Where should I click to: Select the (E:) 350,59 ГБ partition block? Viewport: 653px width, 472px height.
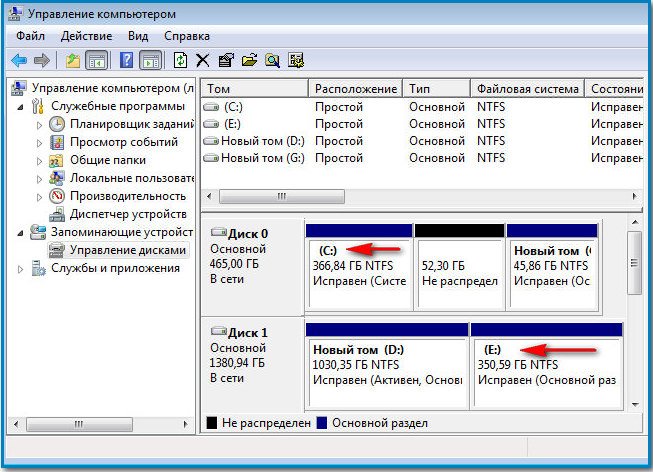click(x=545, y=370)
